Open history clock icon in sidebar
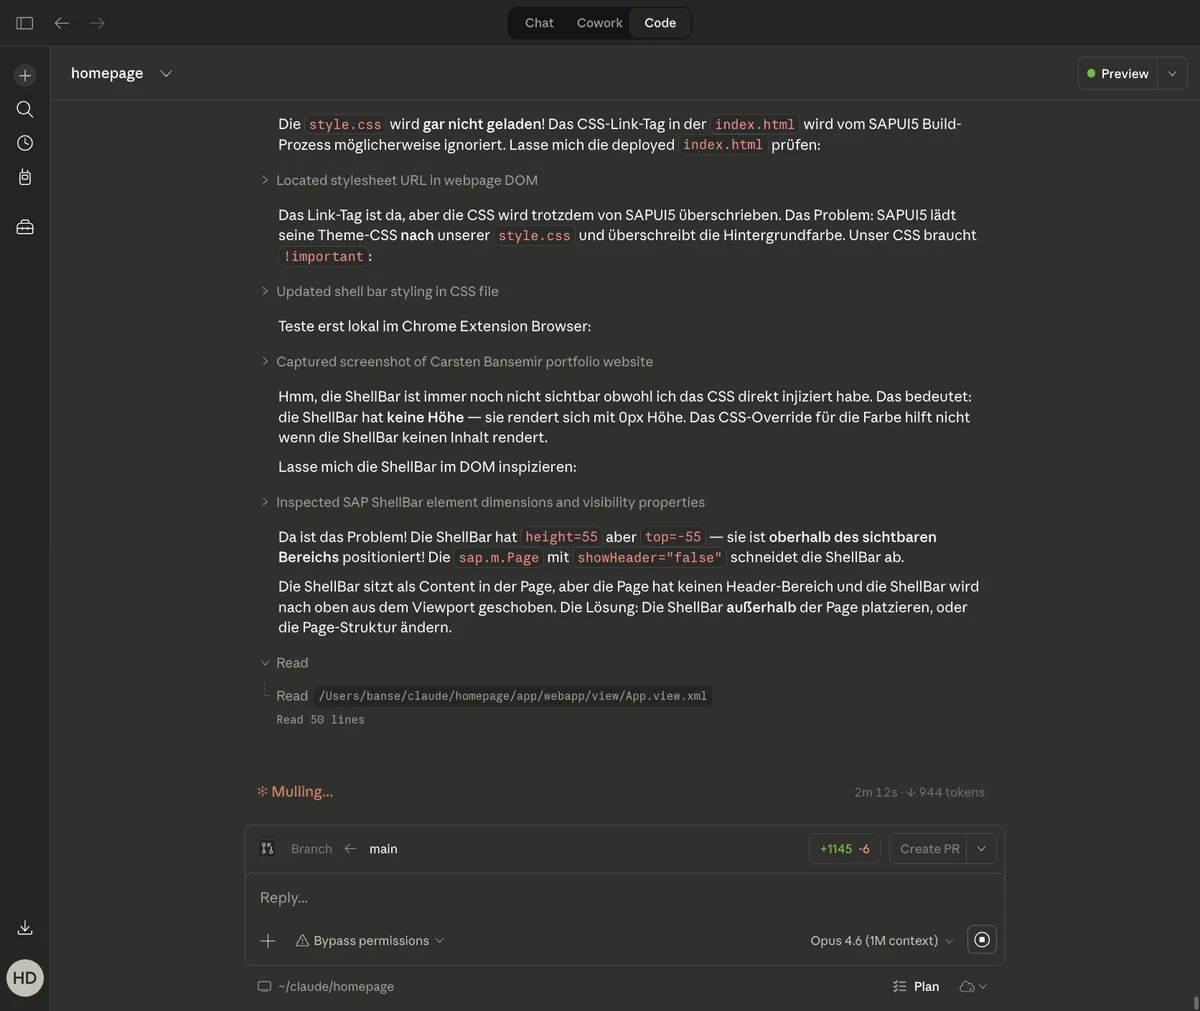 25,143
